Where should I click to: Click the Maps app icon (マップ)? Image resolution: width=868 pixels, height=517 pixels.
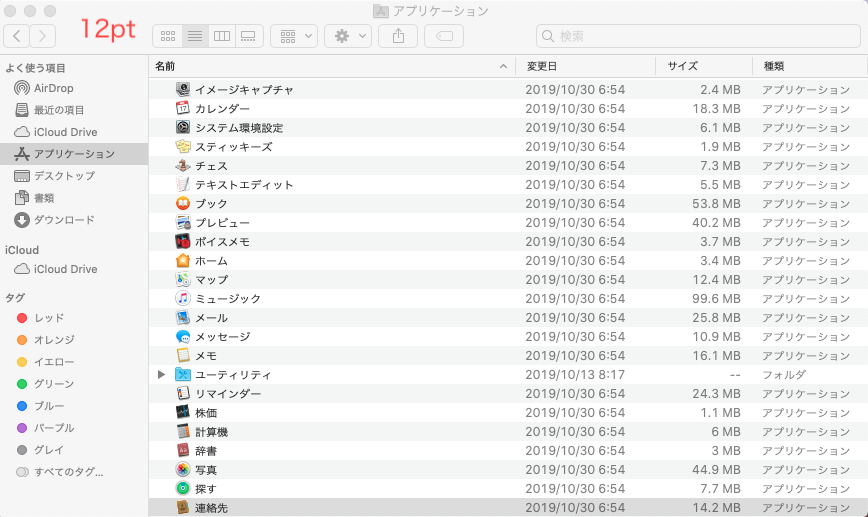pos(183,280)
